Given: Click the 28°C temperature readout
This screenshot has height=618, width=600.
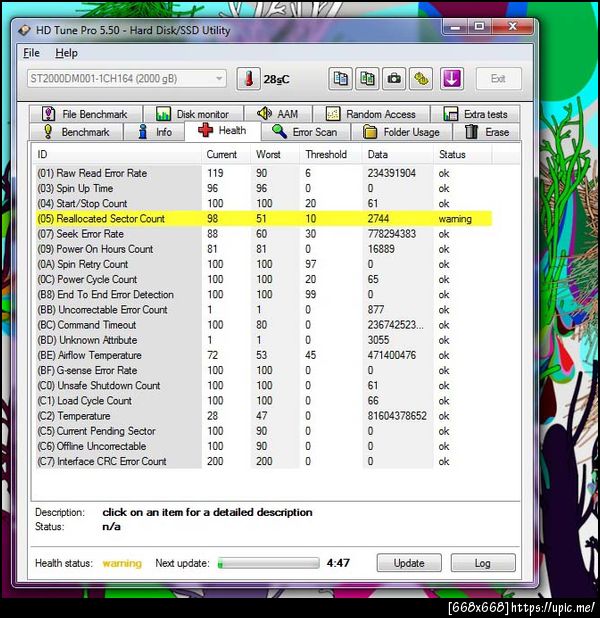Looking at the screenshot, I should tap(276, 80).
